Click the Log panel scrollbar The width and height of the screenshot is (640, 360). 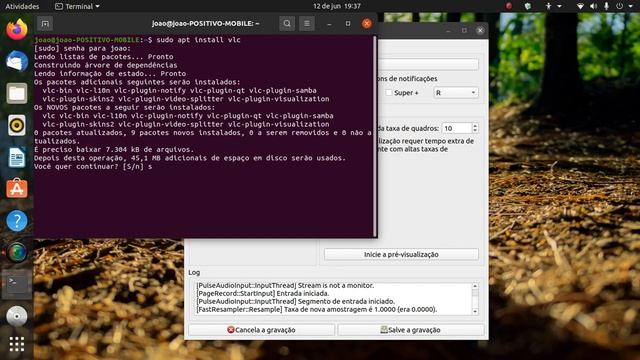(x=475, y=298)
